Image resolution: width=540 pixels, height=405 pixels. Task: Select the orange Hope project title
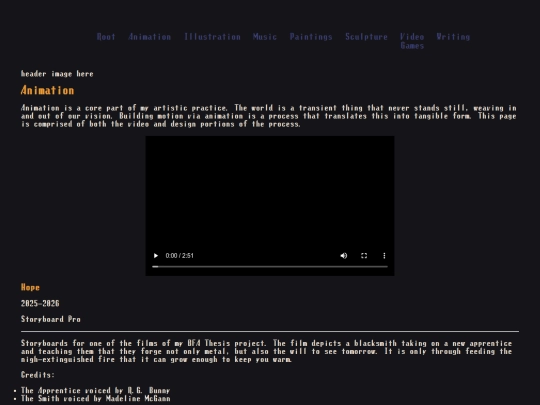click(30, 287)
